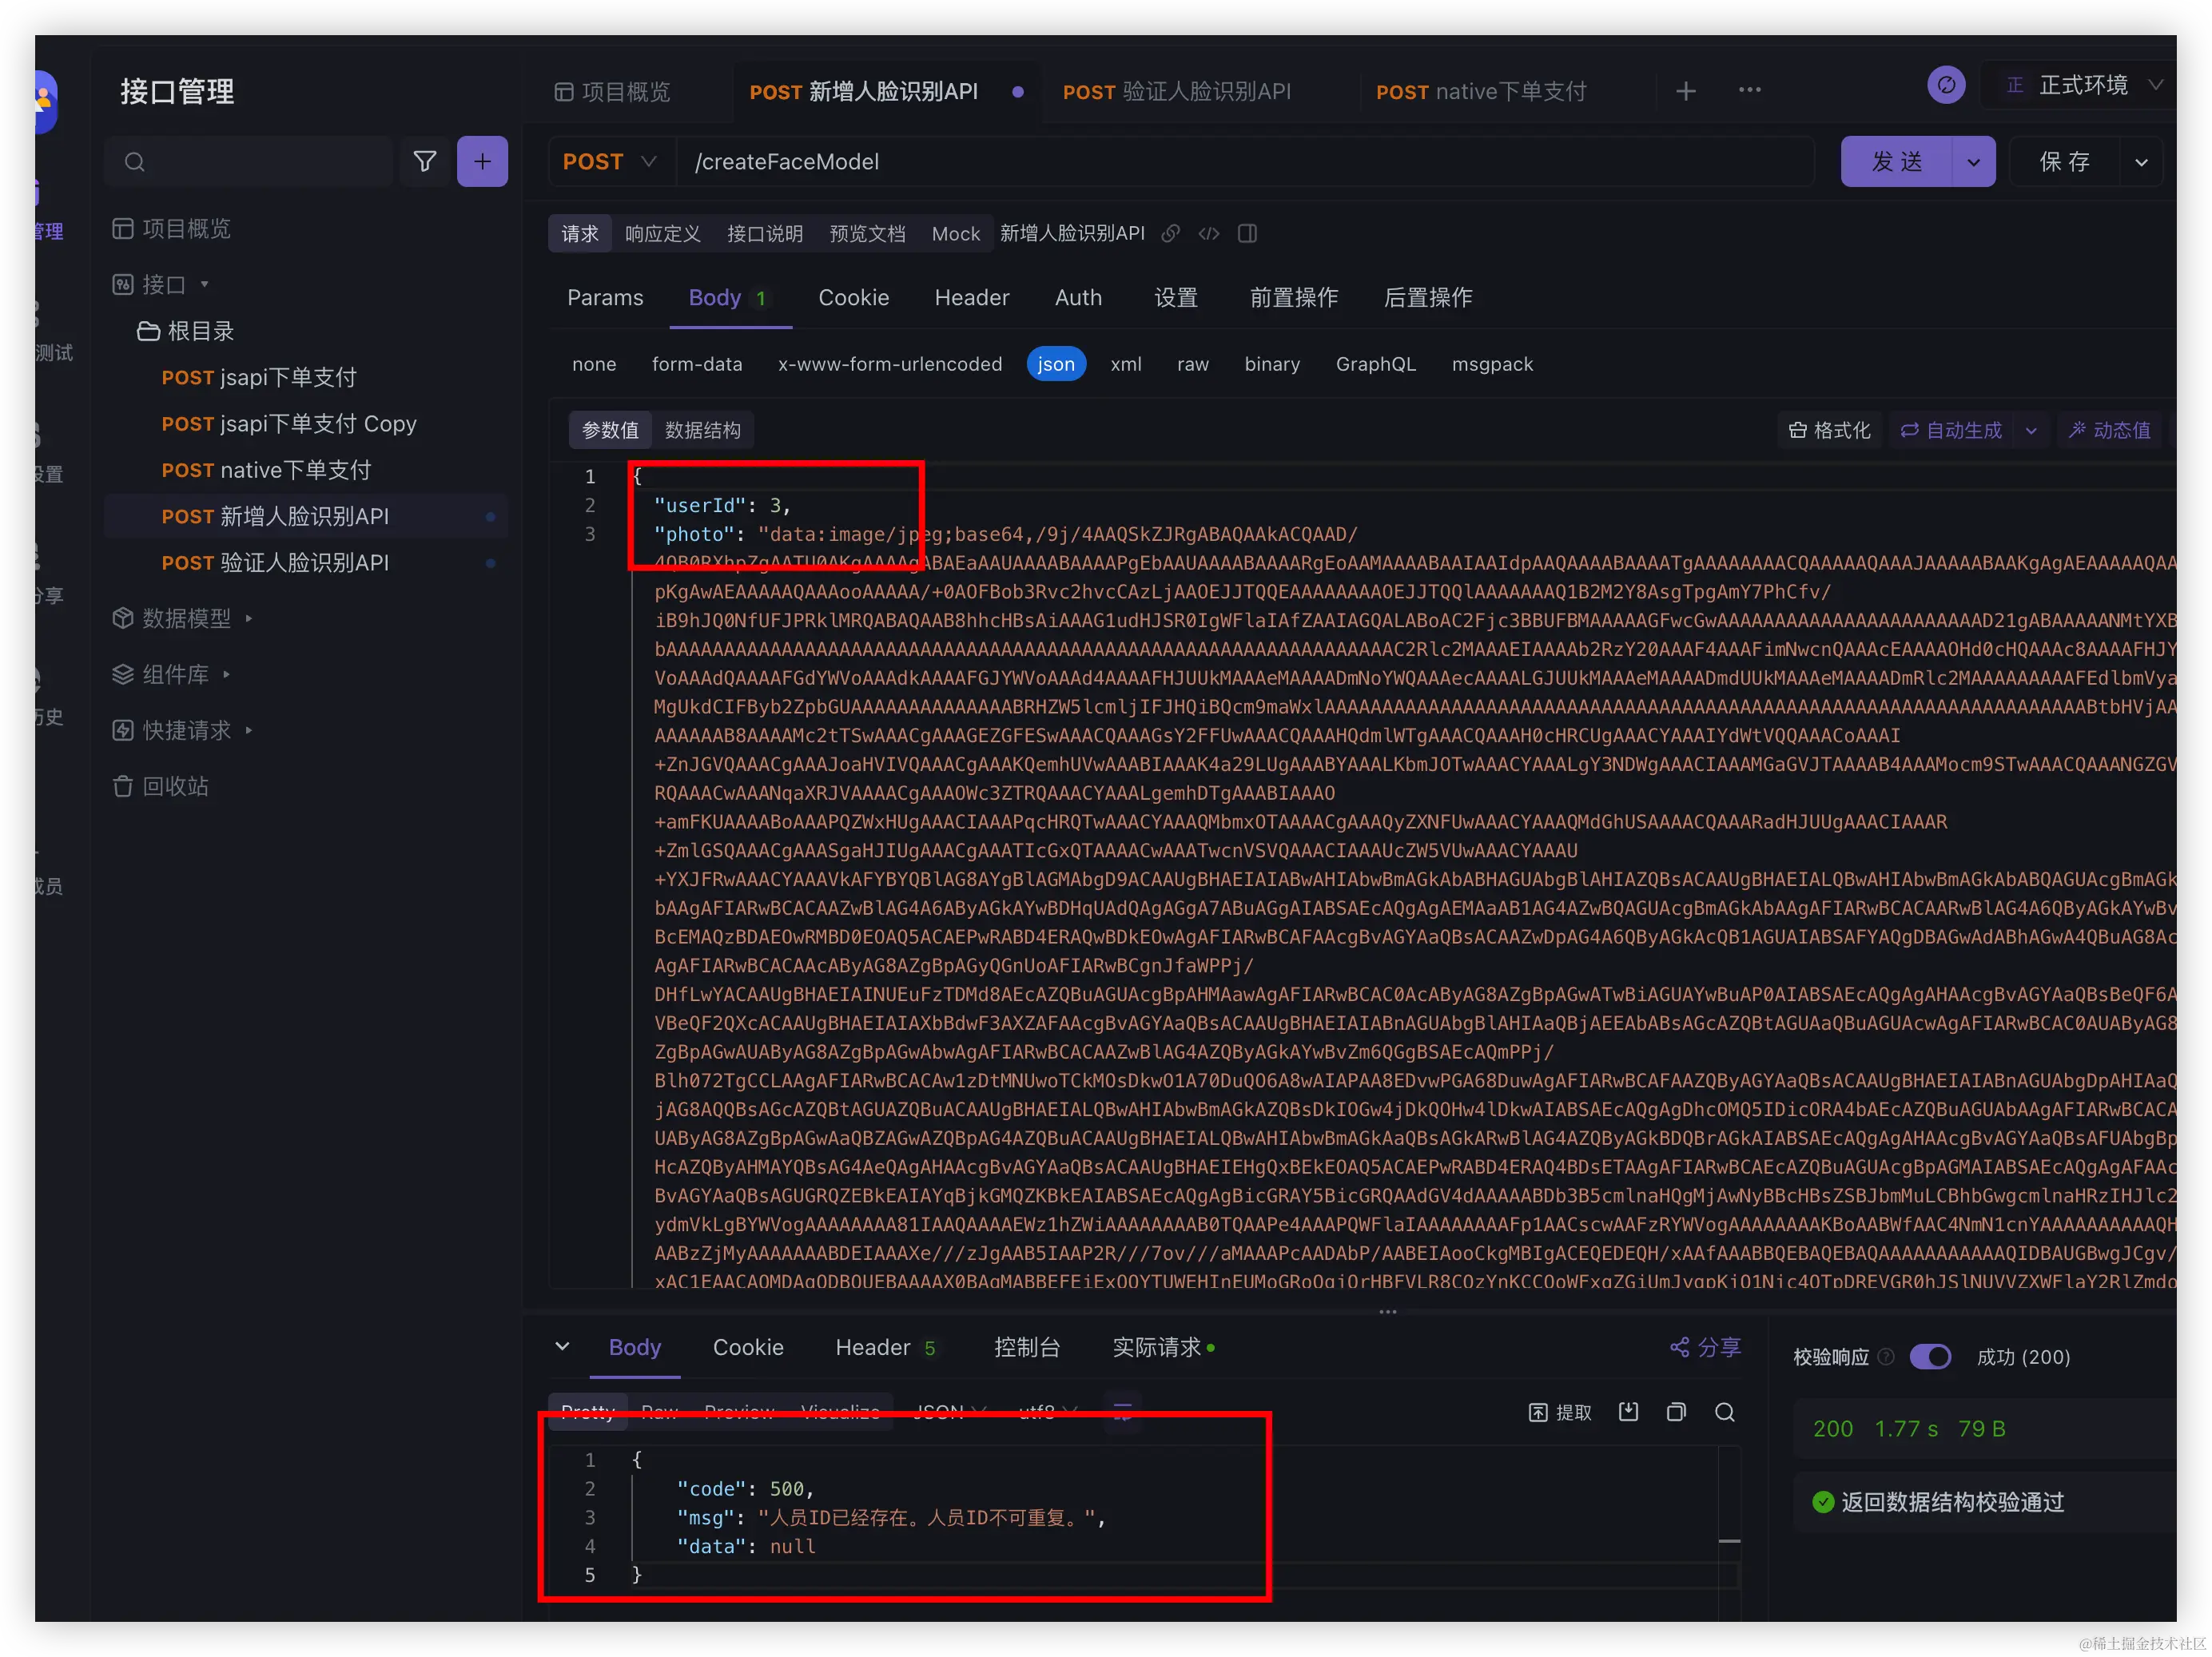
Task: Open the tab overflow three-dots menu
Action: 1749,90
